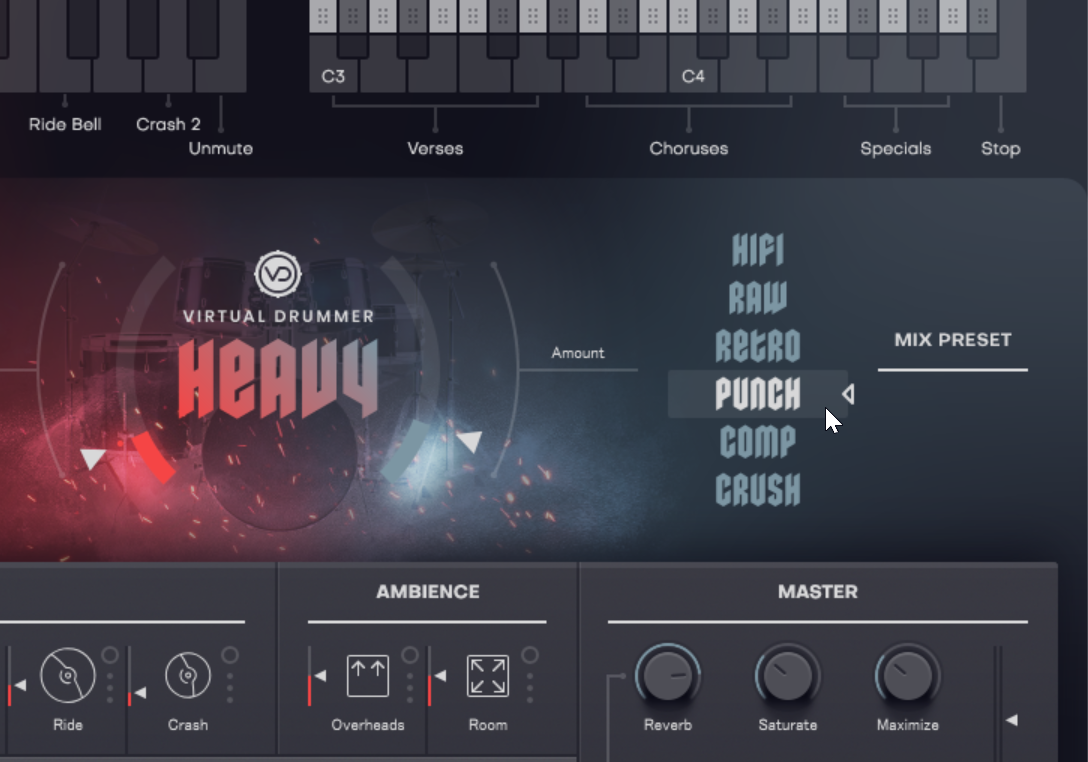1088x762 pixels.
Task: Toggle the circle button on Crash channel
Action: (x=230, y=654)
